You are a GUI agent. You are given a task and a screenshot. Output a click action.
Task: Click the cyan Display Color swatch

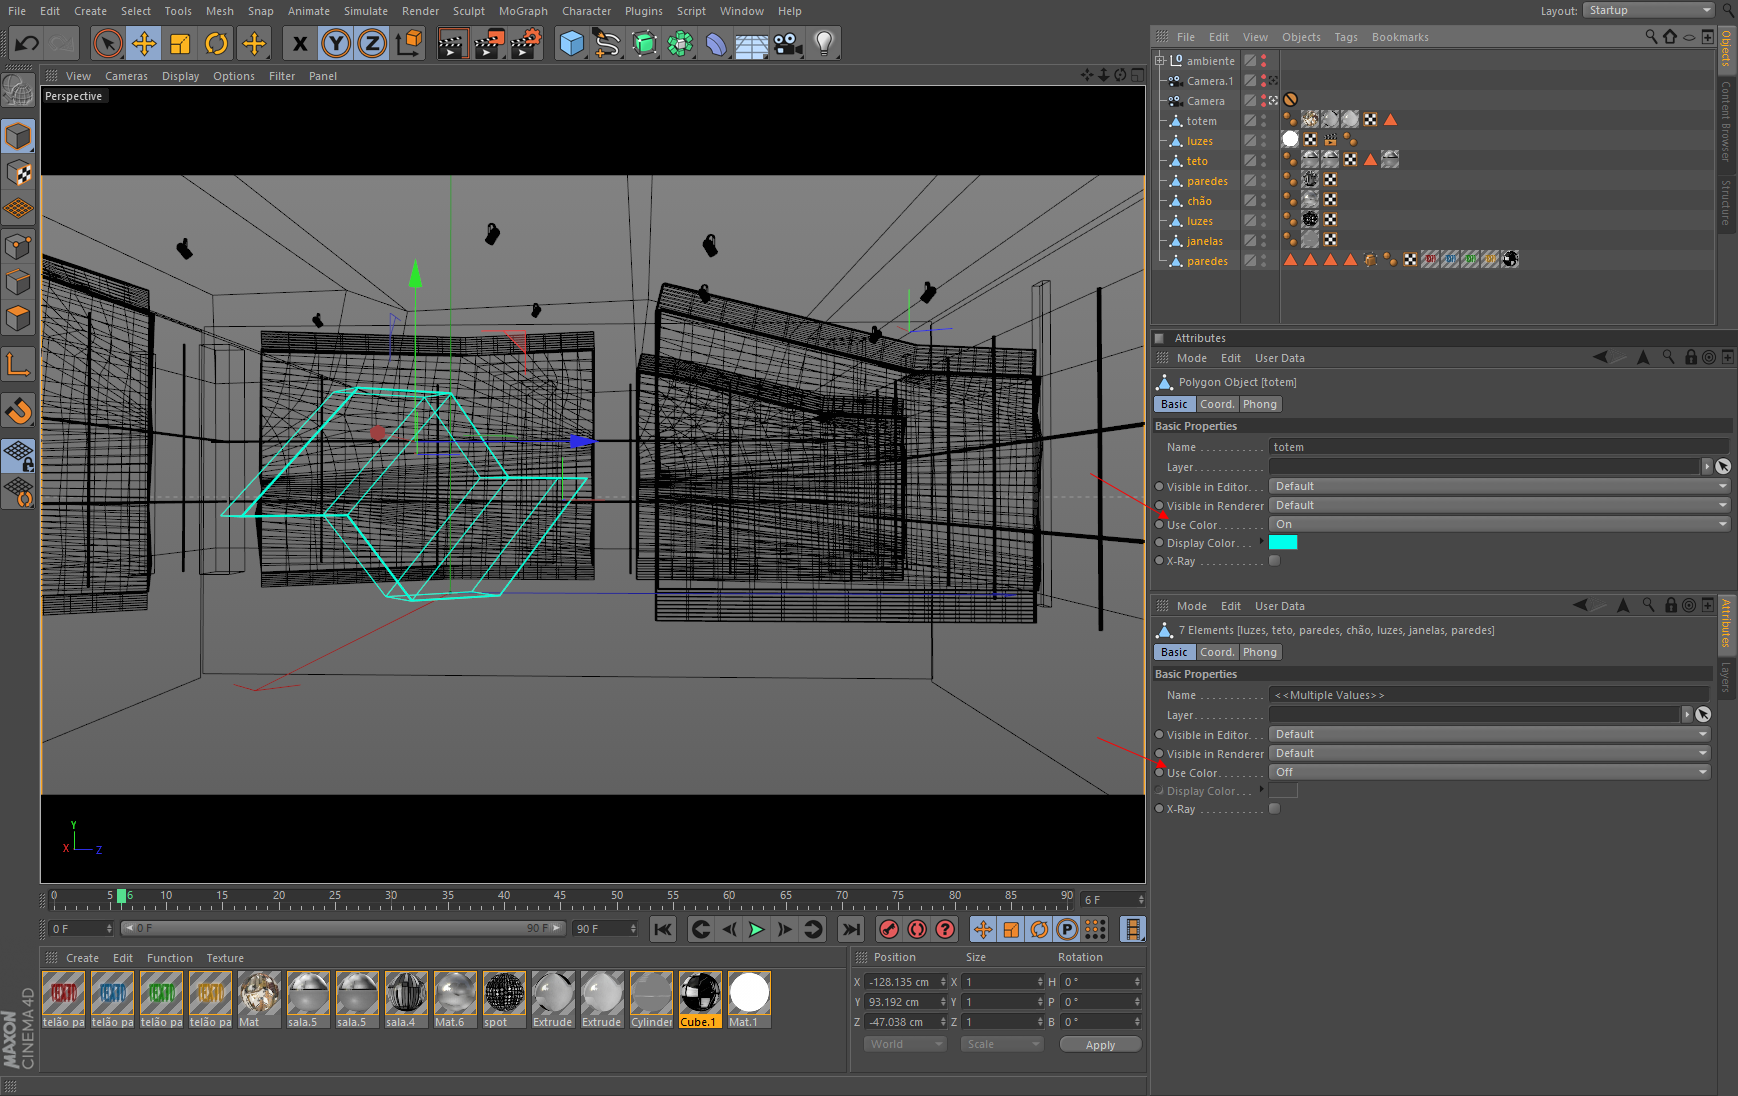(1283, 542)
